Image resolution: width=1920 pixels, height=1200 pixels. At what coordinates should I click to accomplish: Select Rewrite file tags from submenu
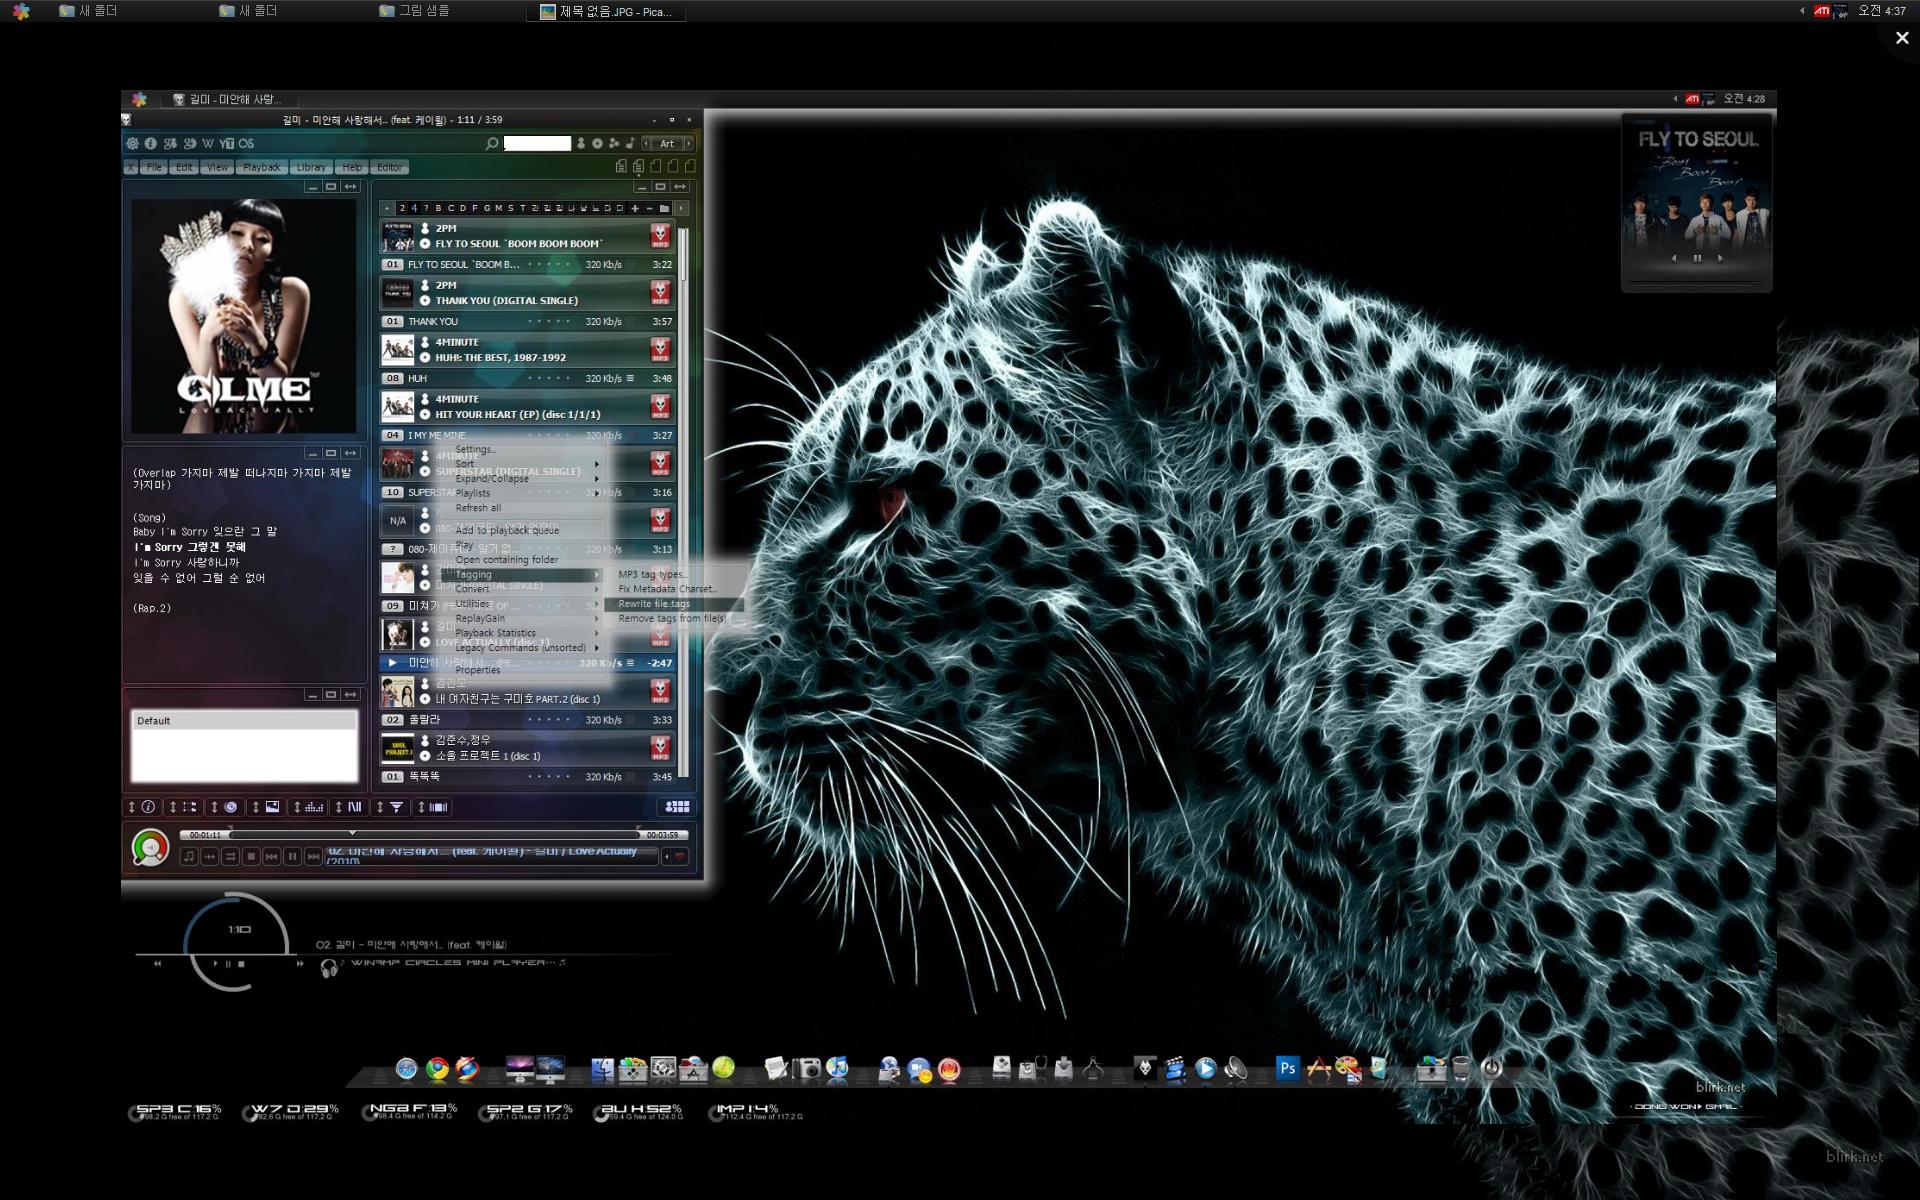pyautogui.click(x=673, y=604)
